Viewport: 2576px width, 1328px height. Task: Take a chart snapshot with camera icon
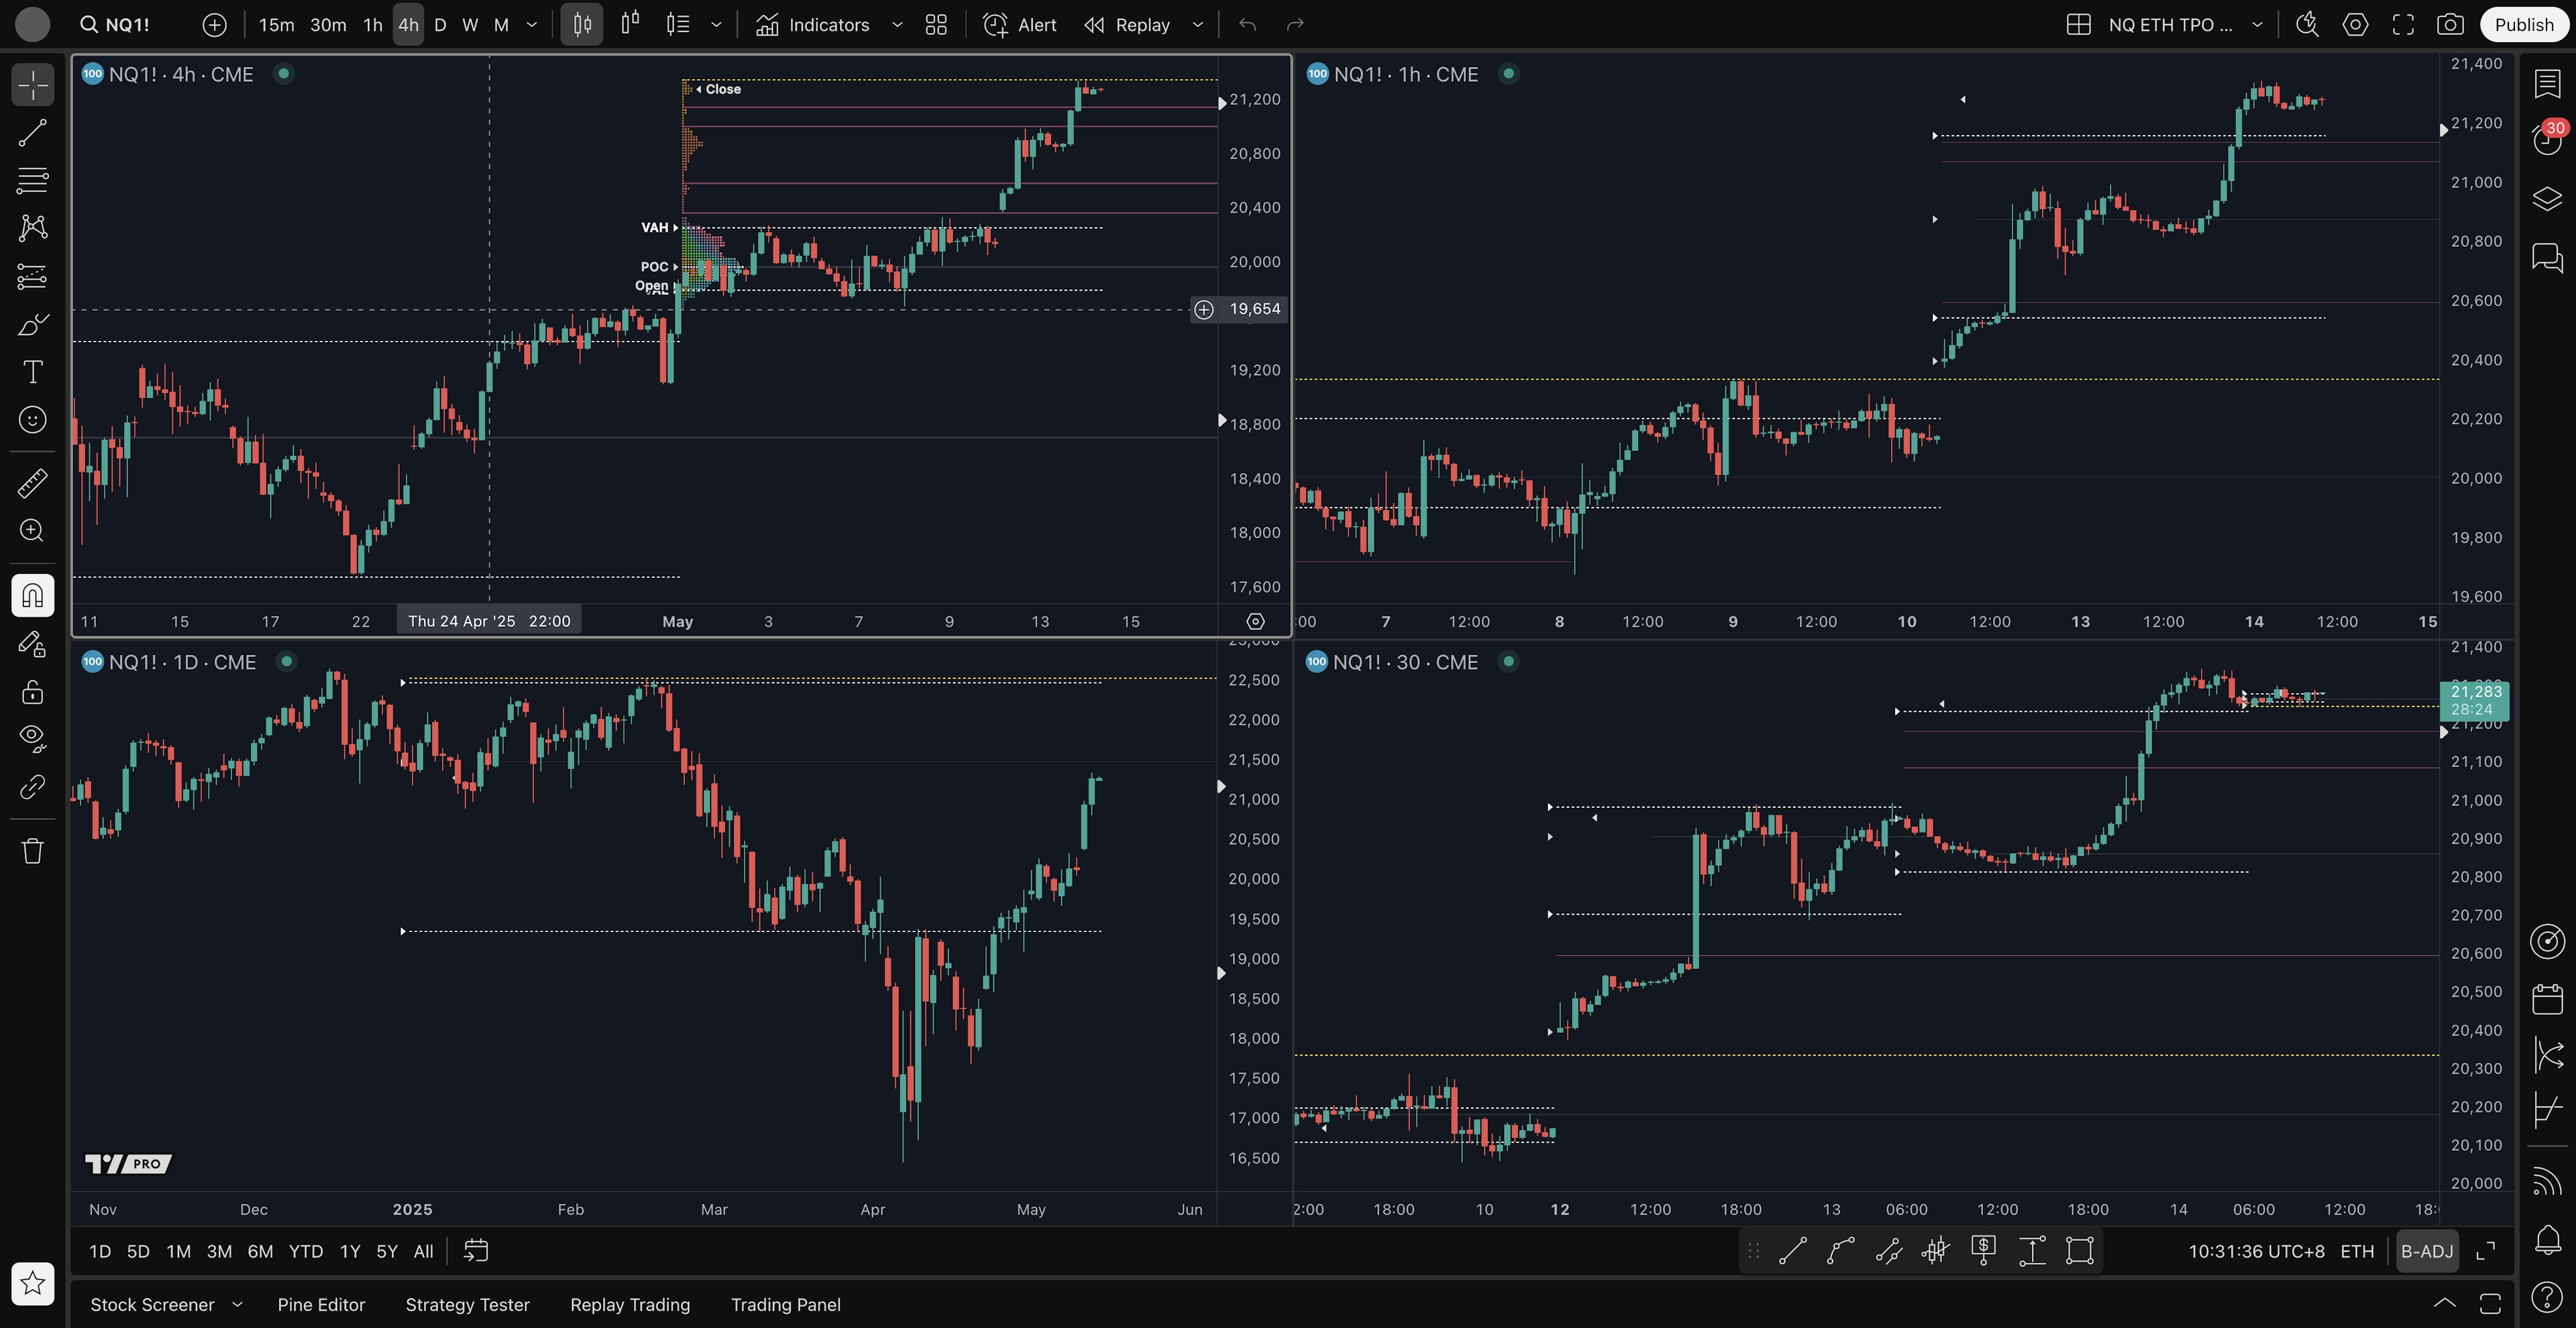coord(2450,25)
